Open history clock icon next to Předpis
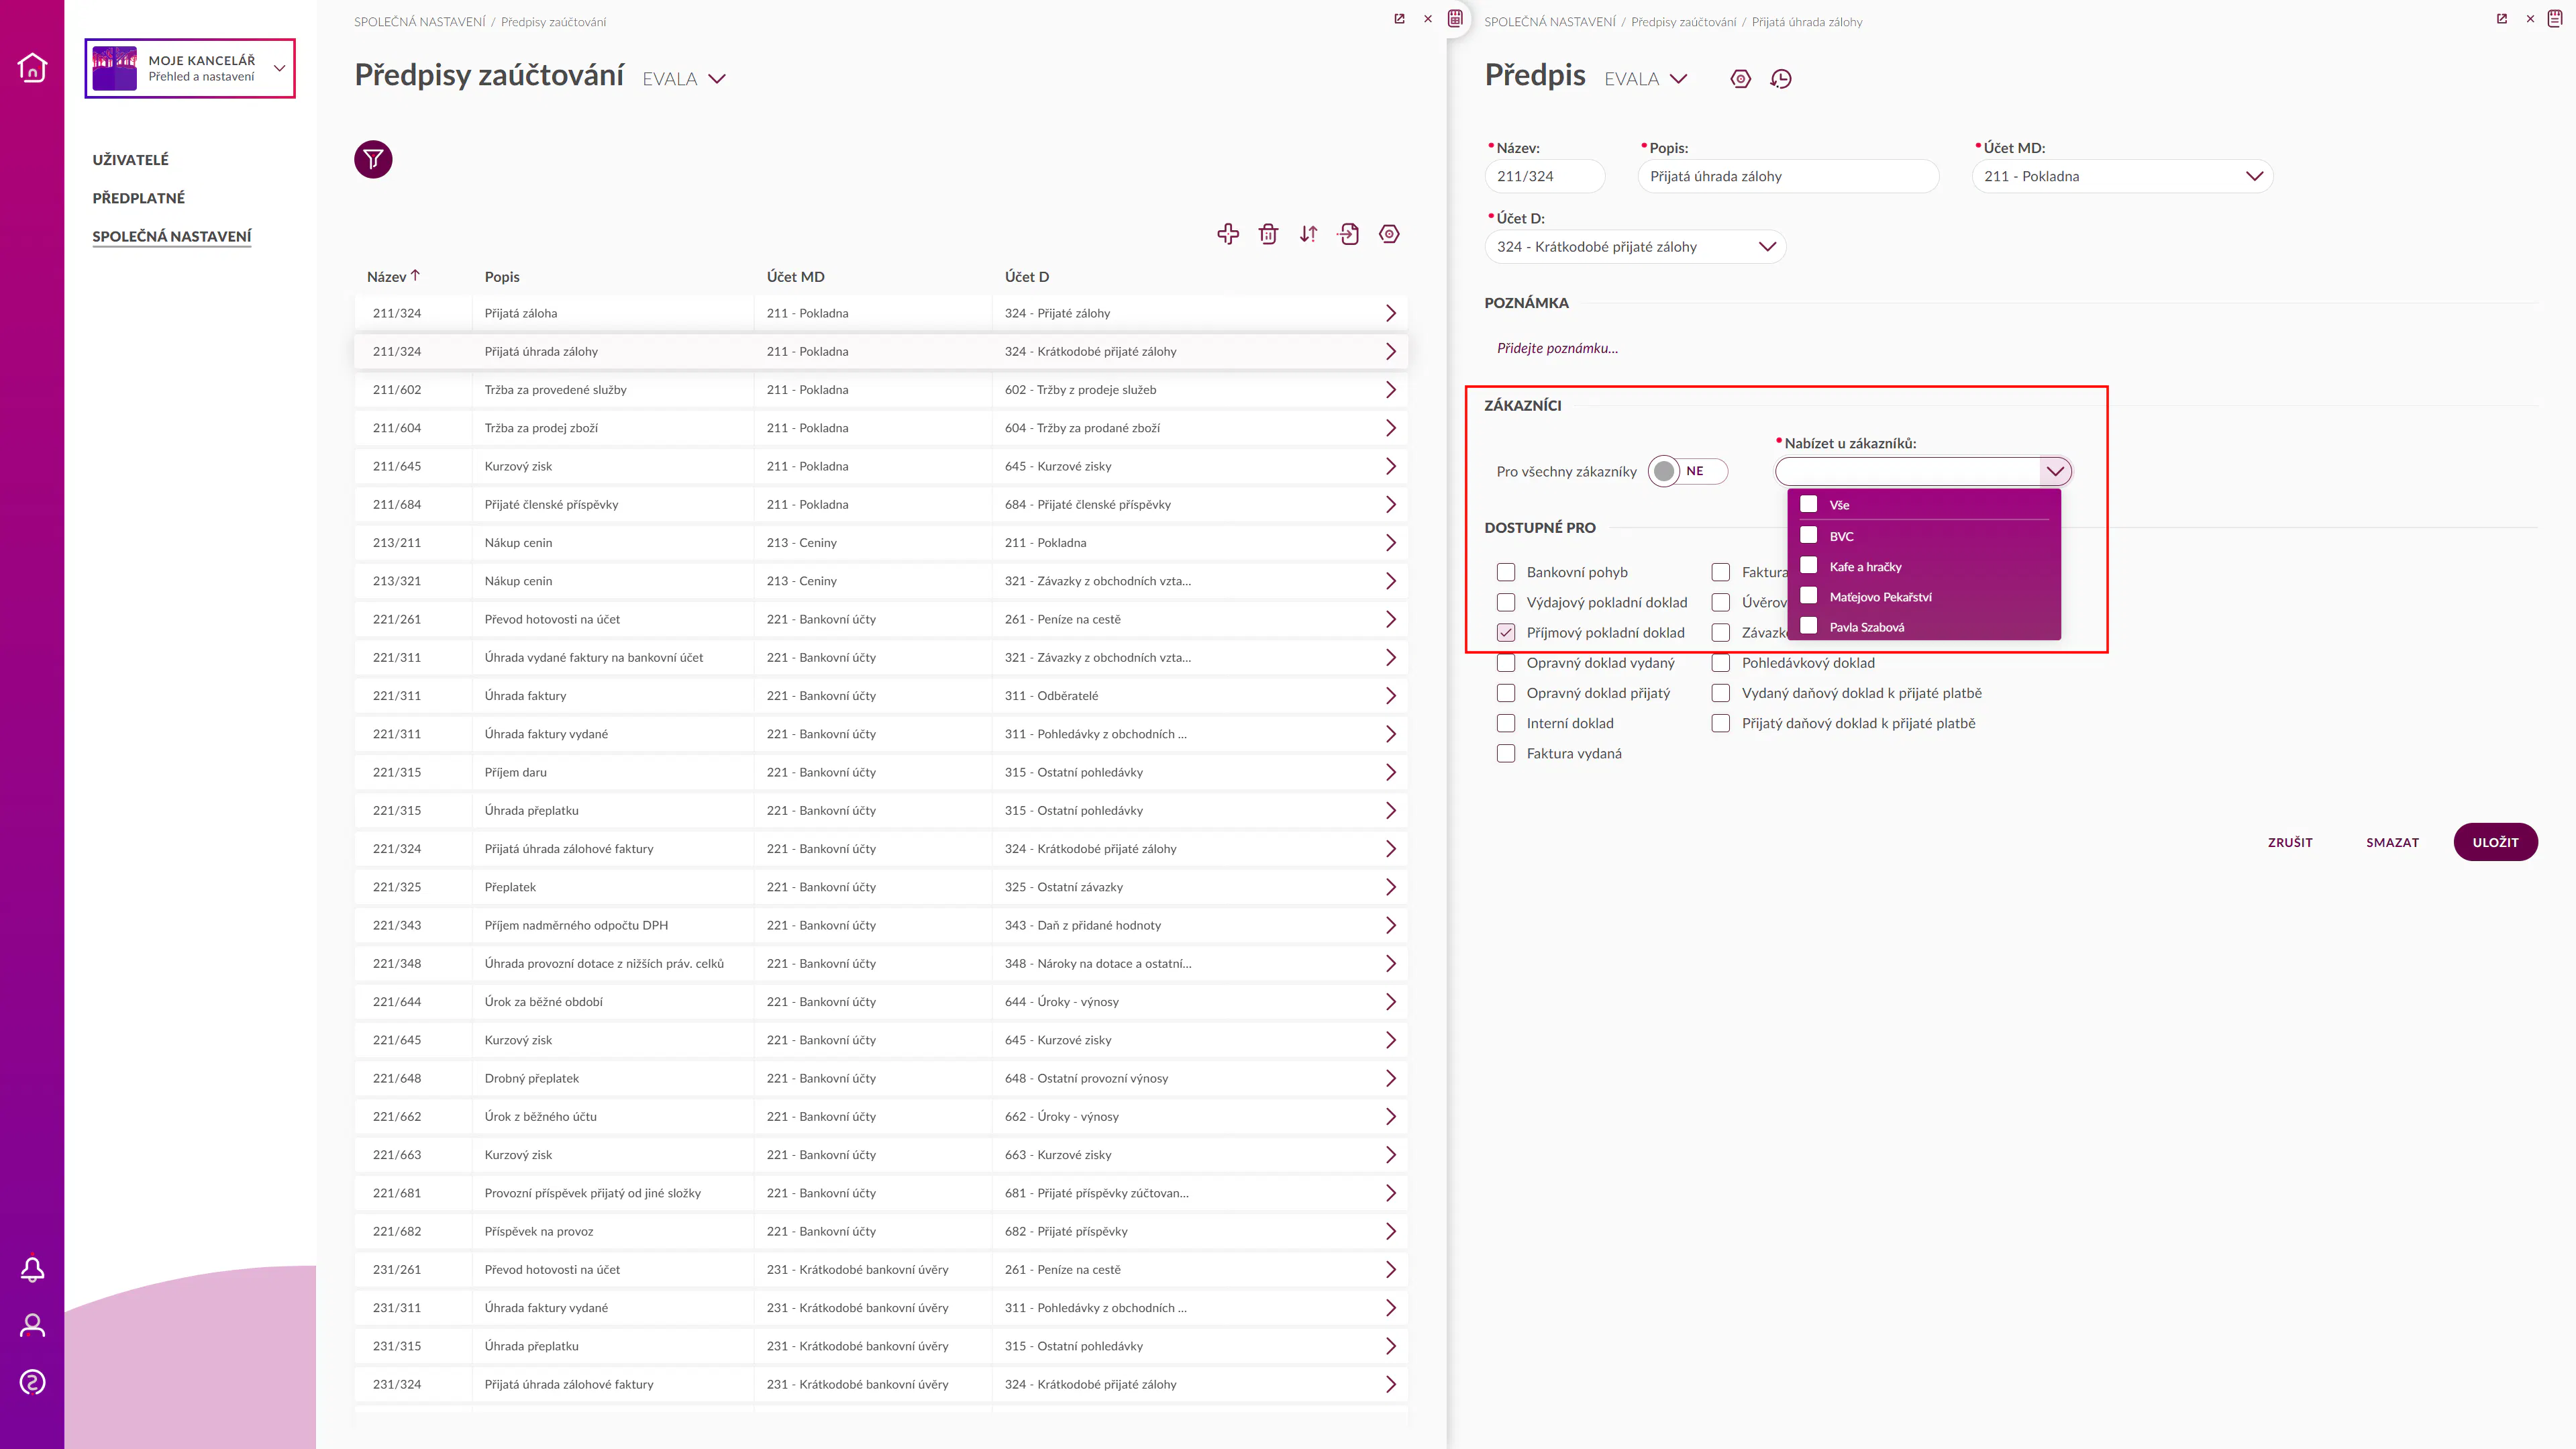The width and height of the screenshot is (2576, 1449). point(1781,79)
